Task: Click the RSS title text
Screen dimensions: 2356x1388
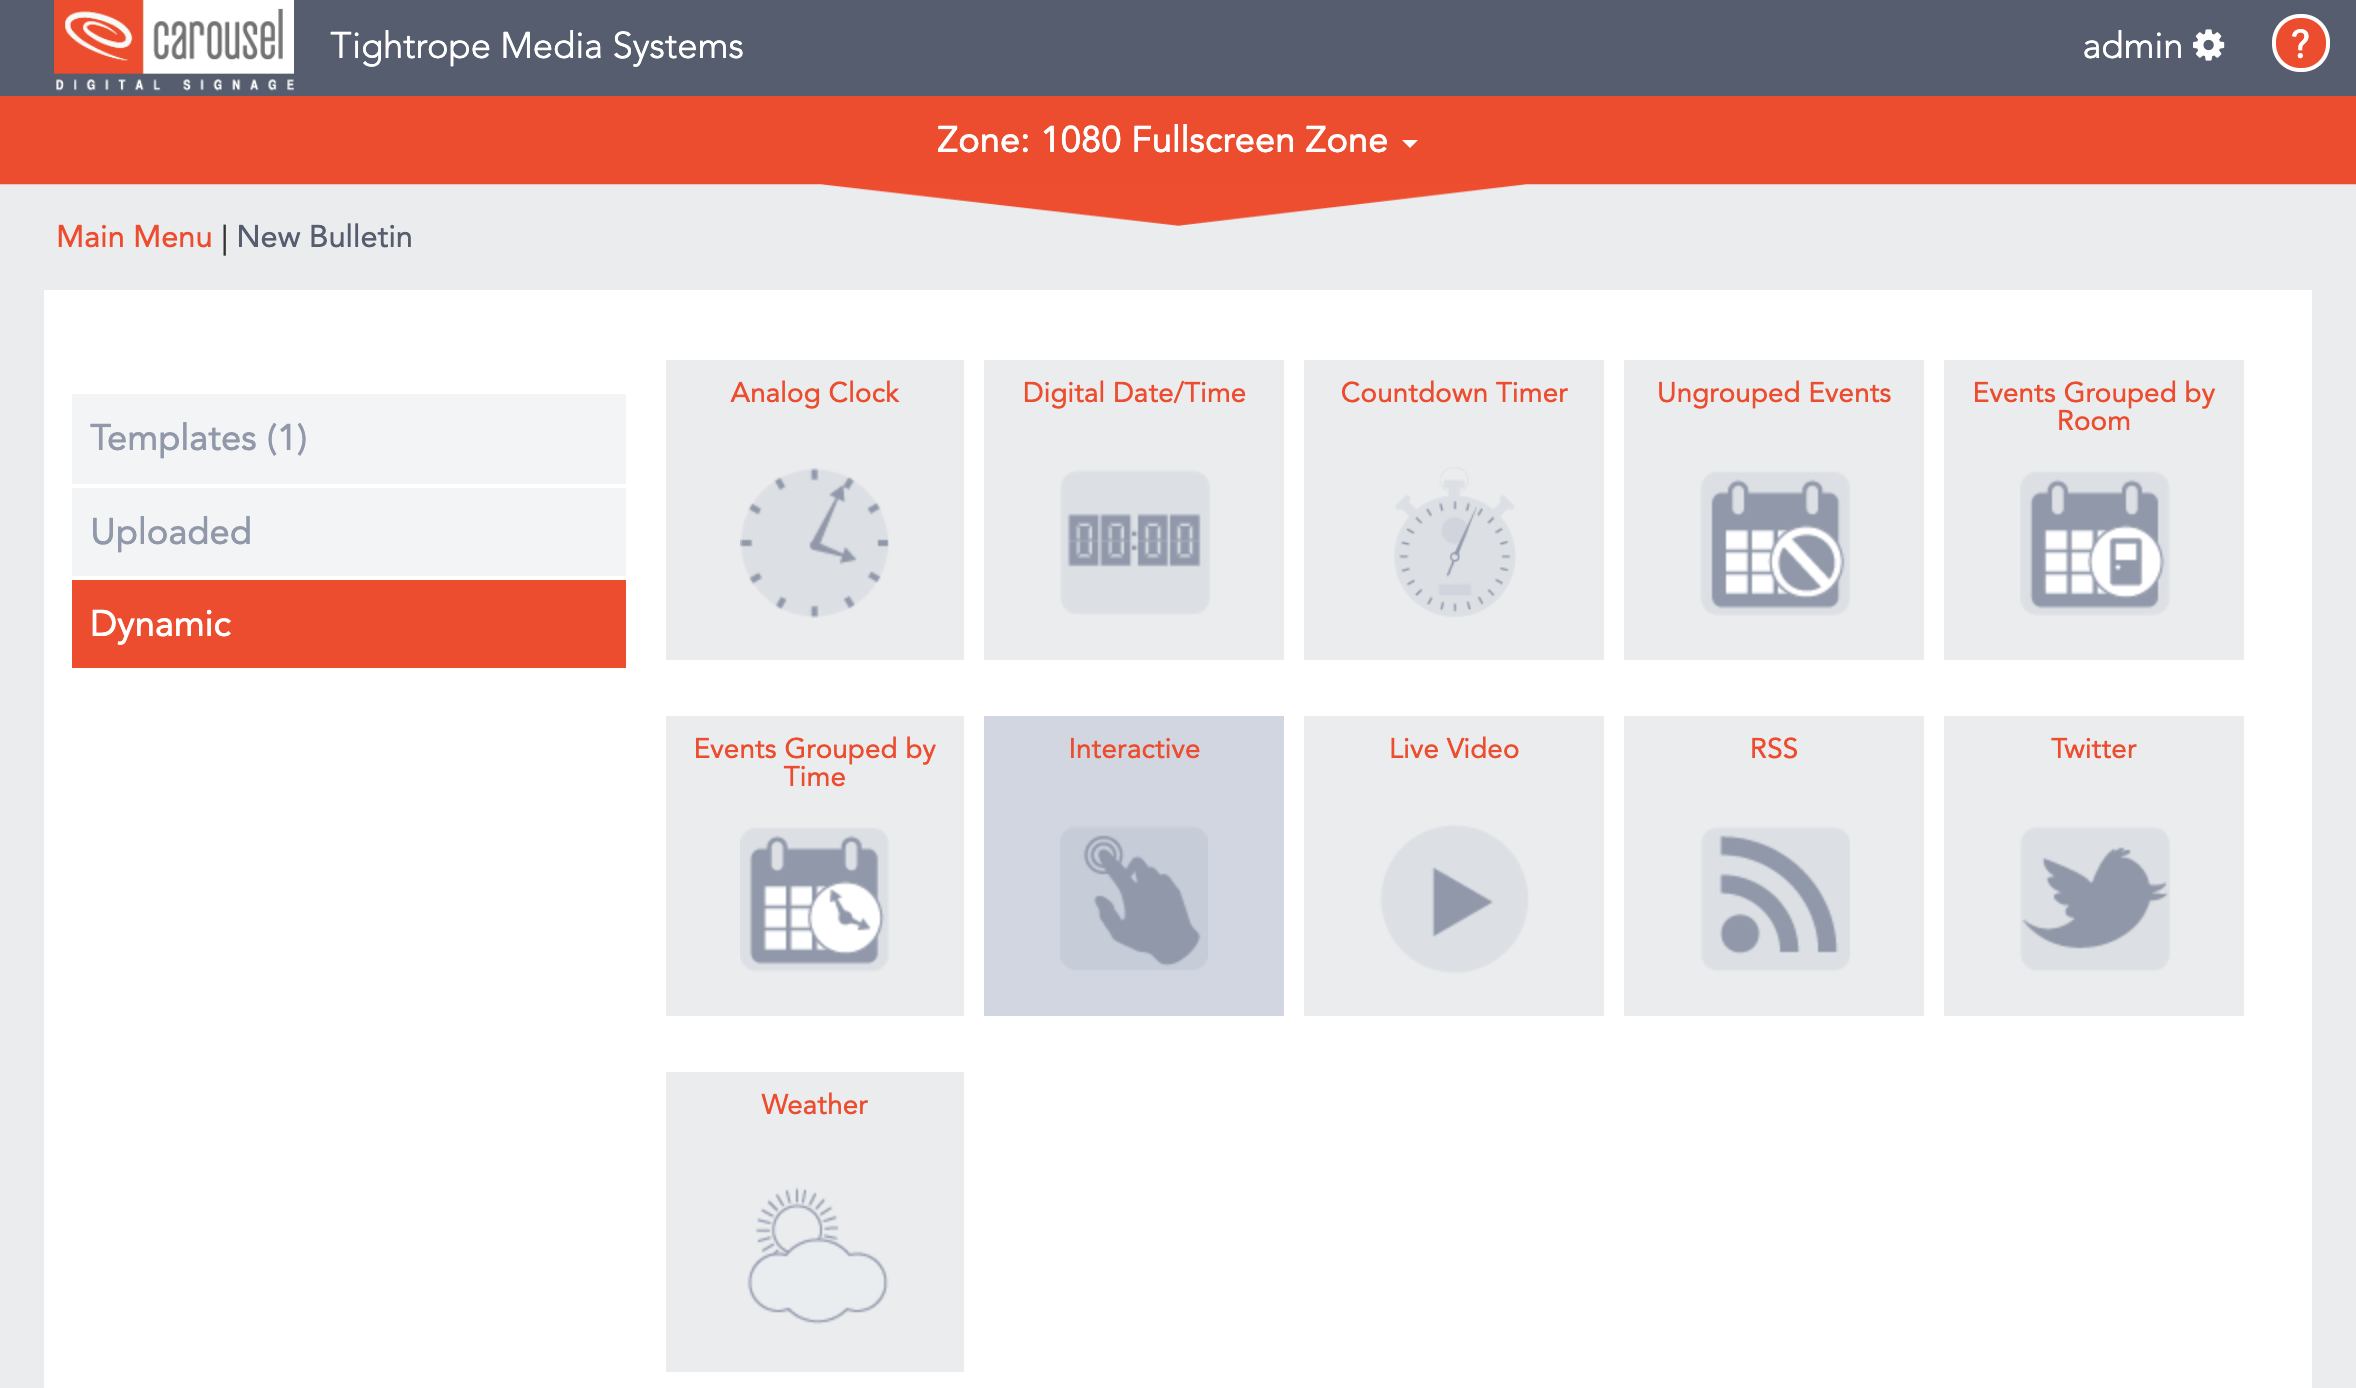Action: click(1774, 749)
